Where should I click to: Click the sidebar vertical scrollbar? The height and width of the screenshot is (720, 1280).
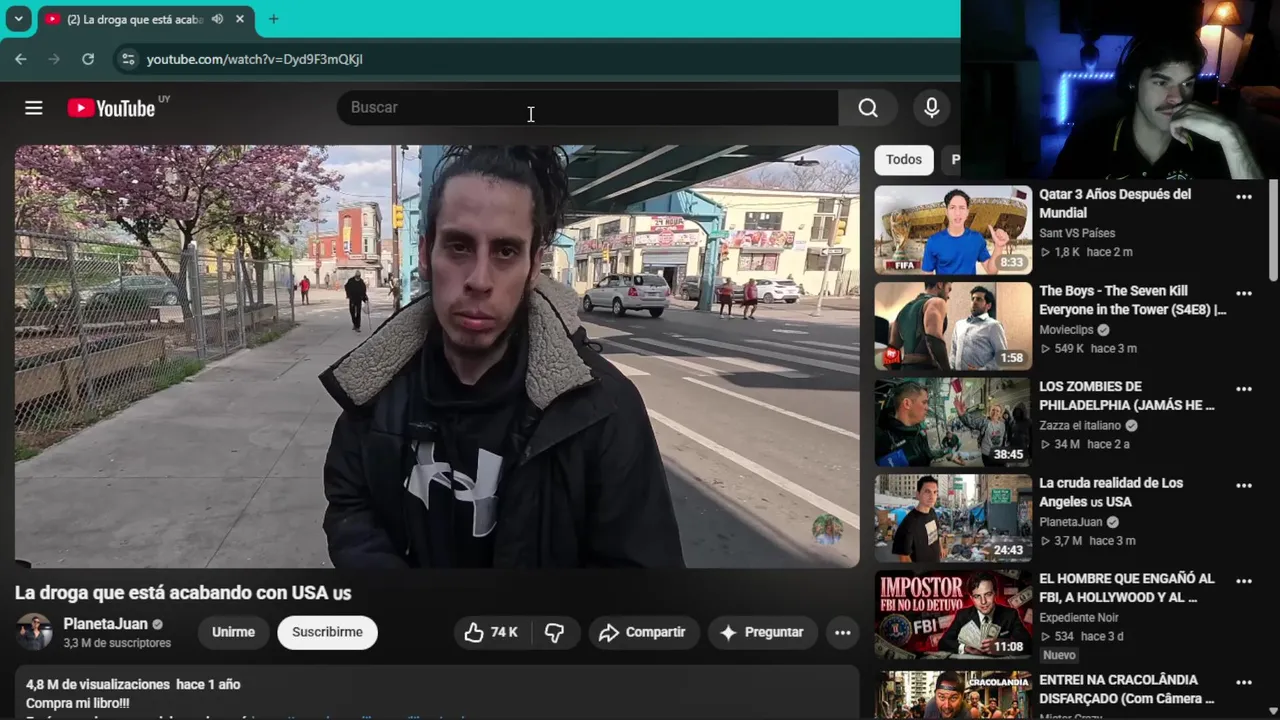pos(1273,230)
